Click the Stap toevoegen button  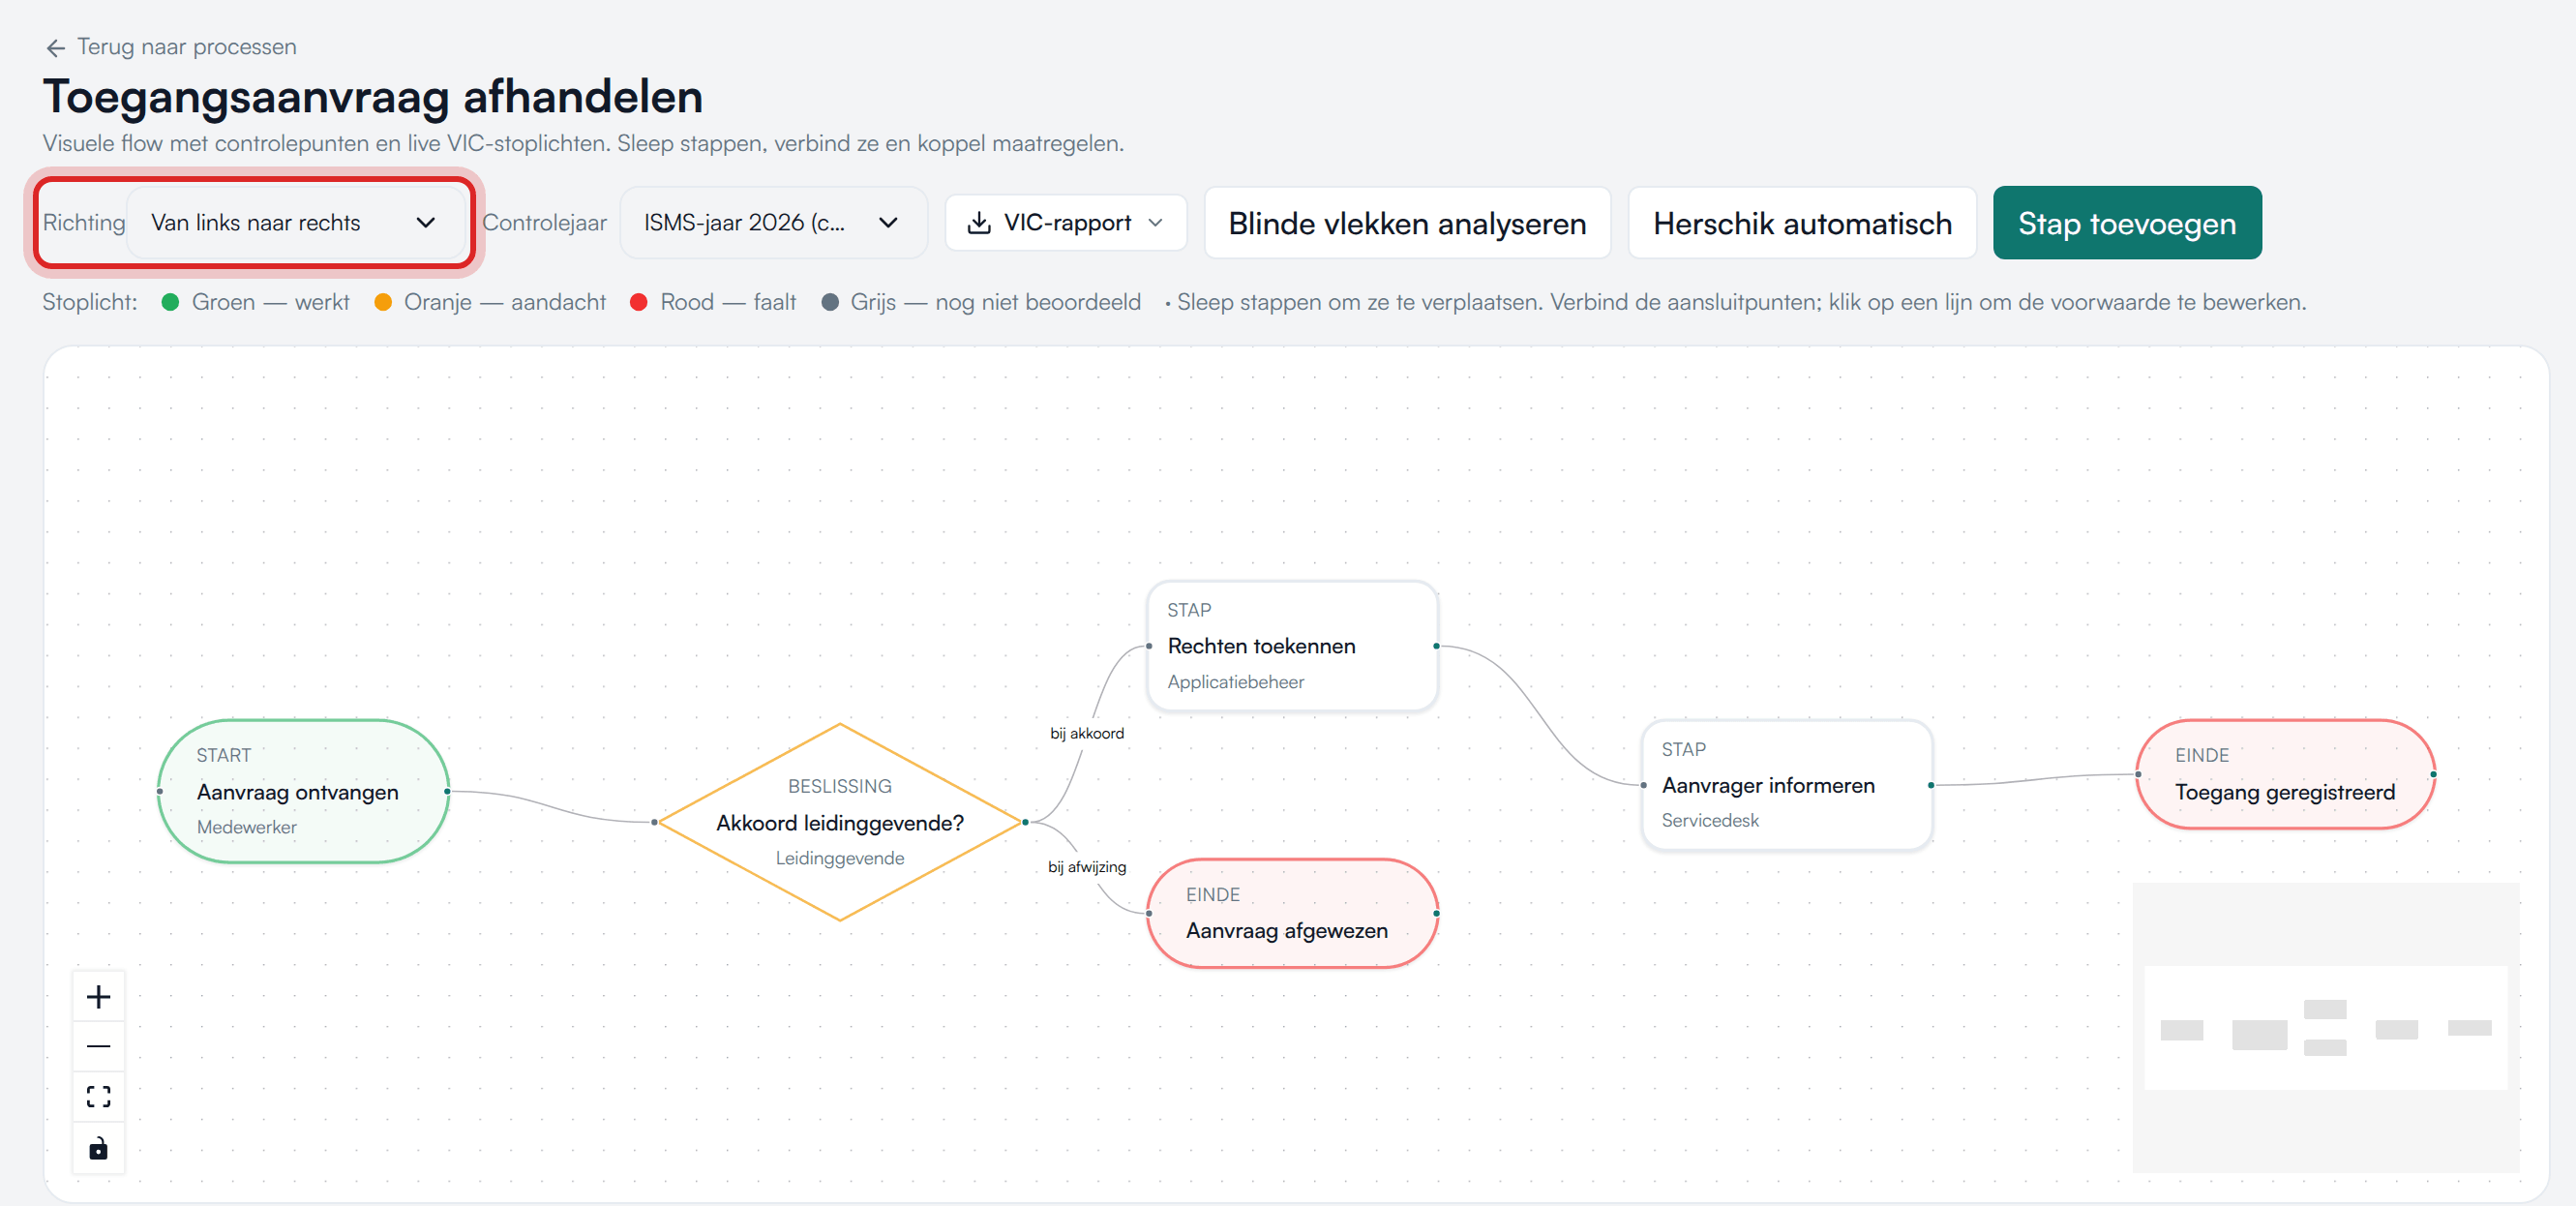[2126, 222]
